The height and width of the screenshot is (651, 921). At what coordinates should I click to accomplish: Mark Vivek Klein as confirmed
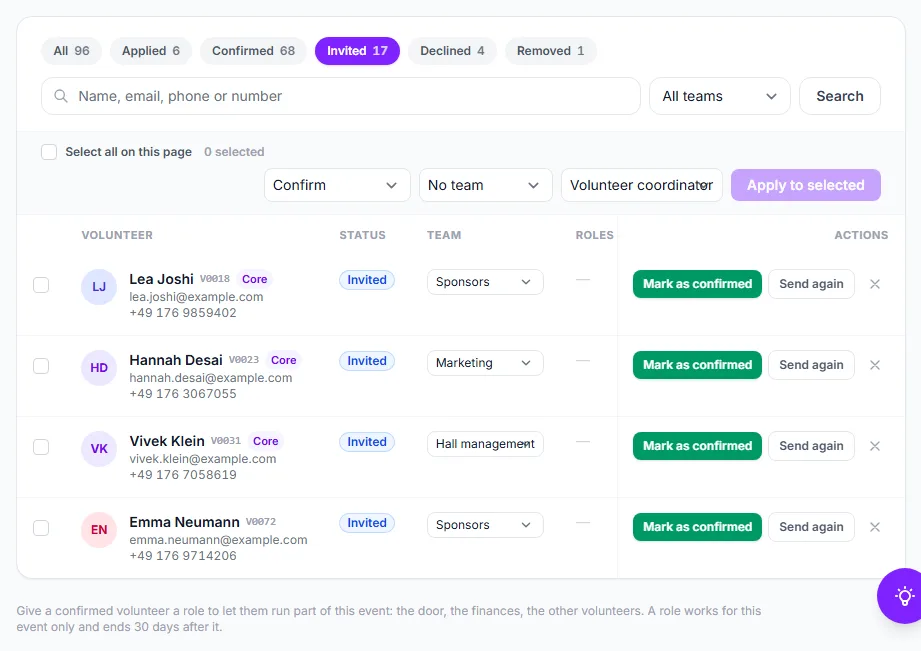point(697,447)
